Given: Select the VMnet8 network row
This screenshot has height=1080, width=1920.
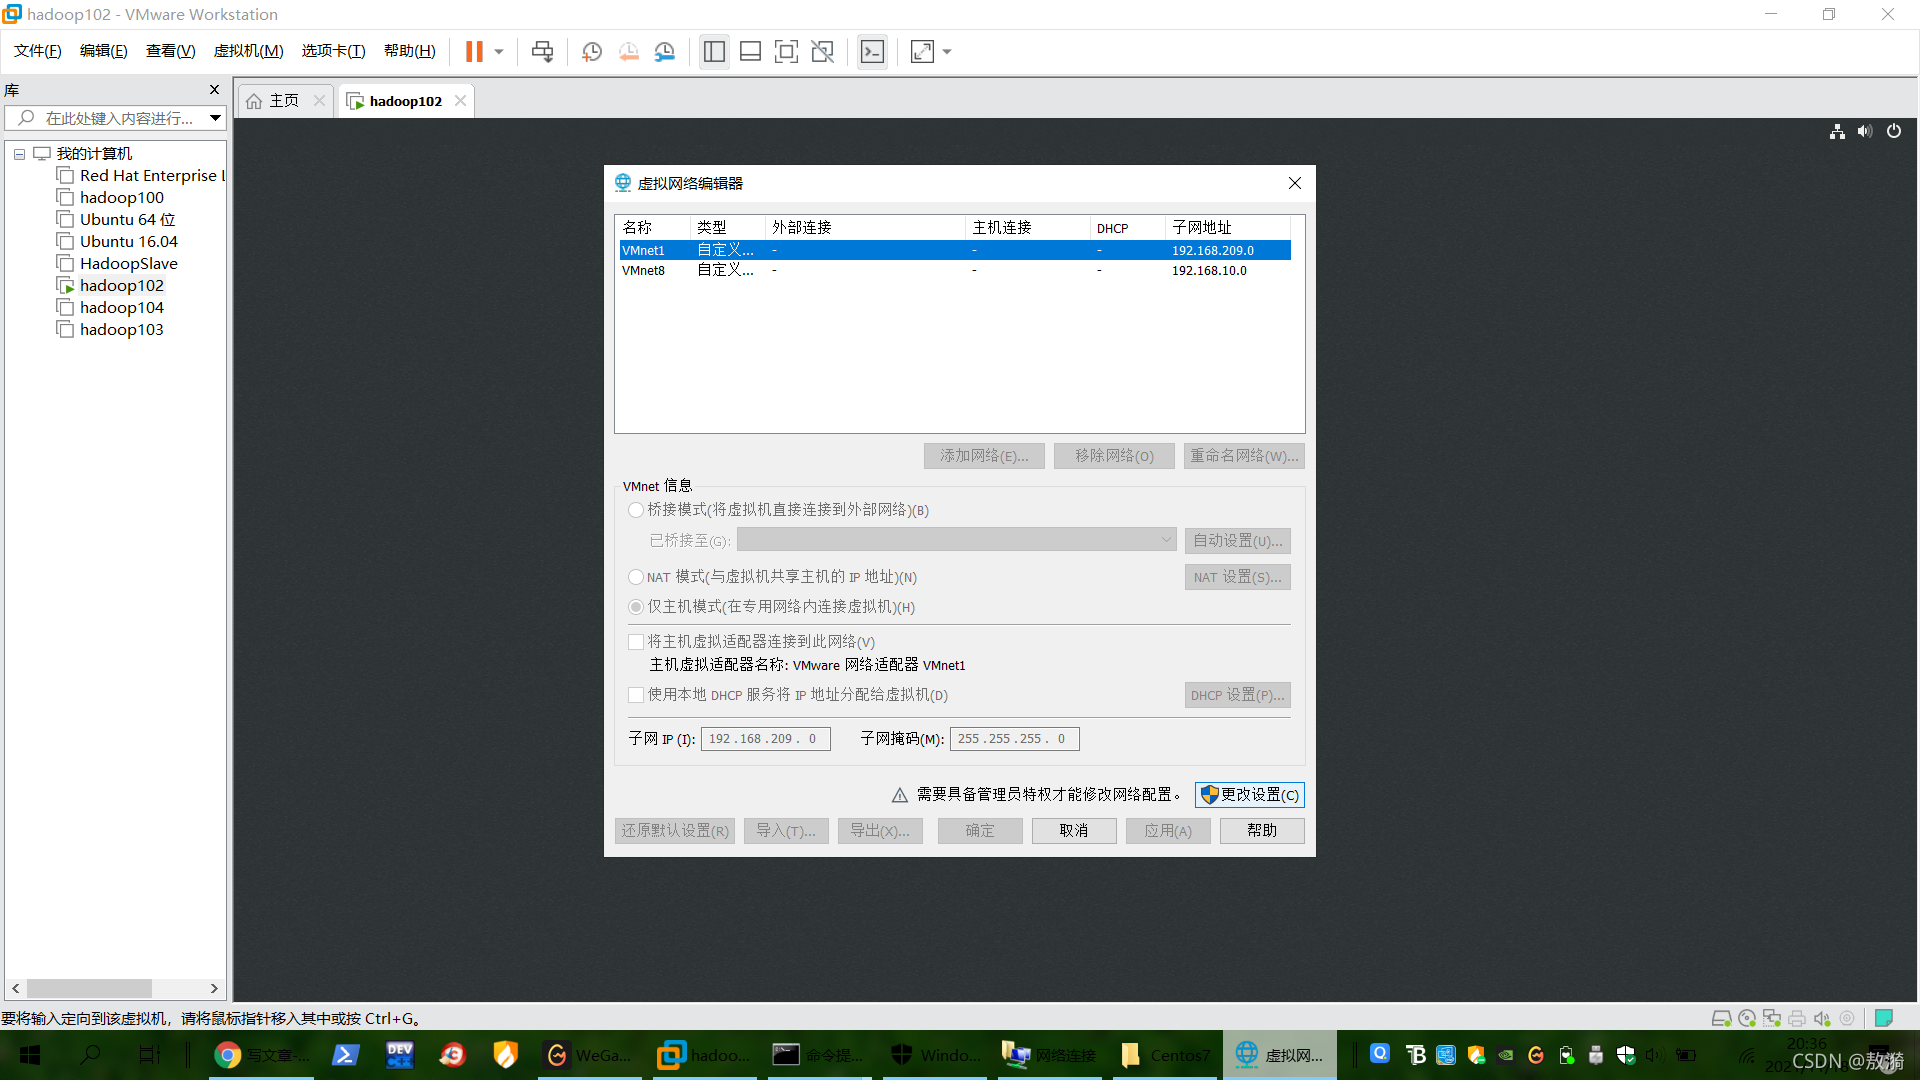Looking at the screenshot, I should click(x=900, y=271).
